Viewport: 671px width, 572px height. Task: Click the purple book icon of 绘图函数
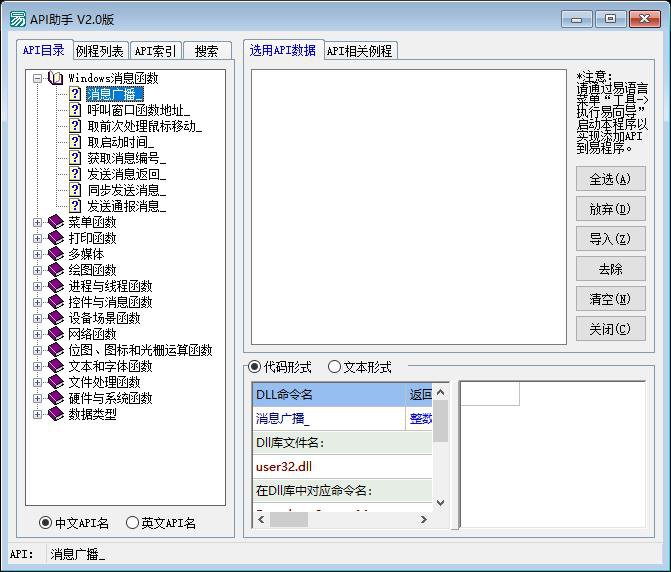click(56, 270)
